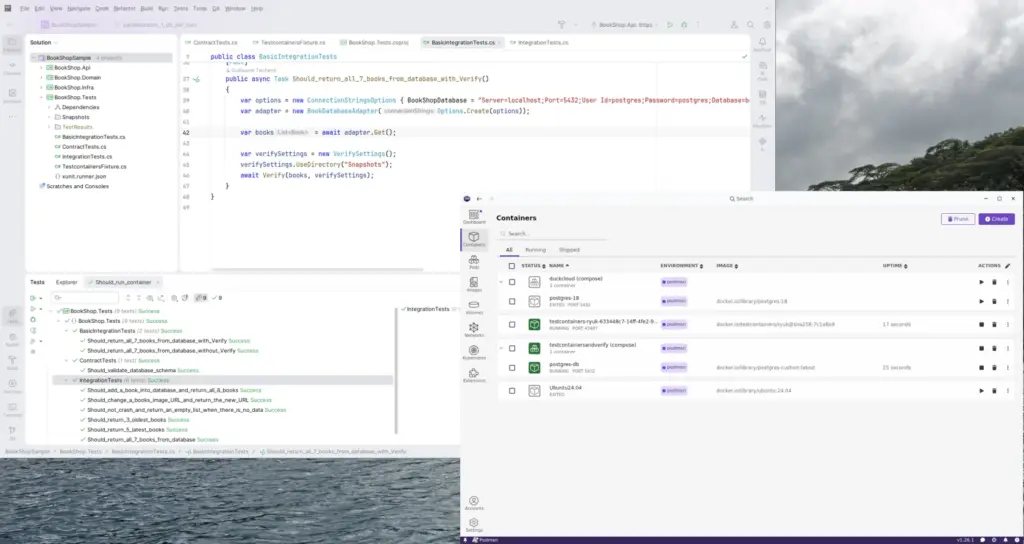The image size is (1024, 544).
Task: Collapse ContractTests node in test results
Action: [66, 360]
